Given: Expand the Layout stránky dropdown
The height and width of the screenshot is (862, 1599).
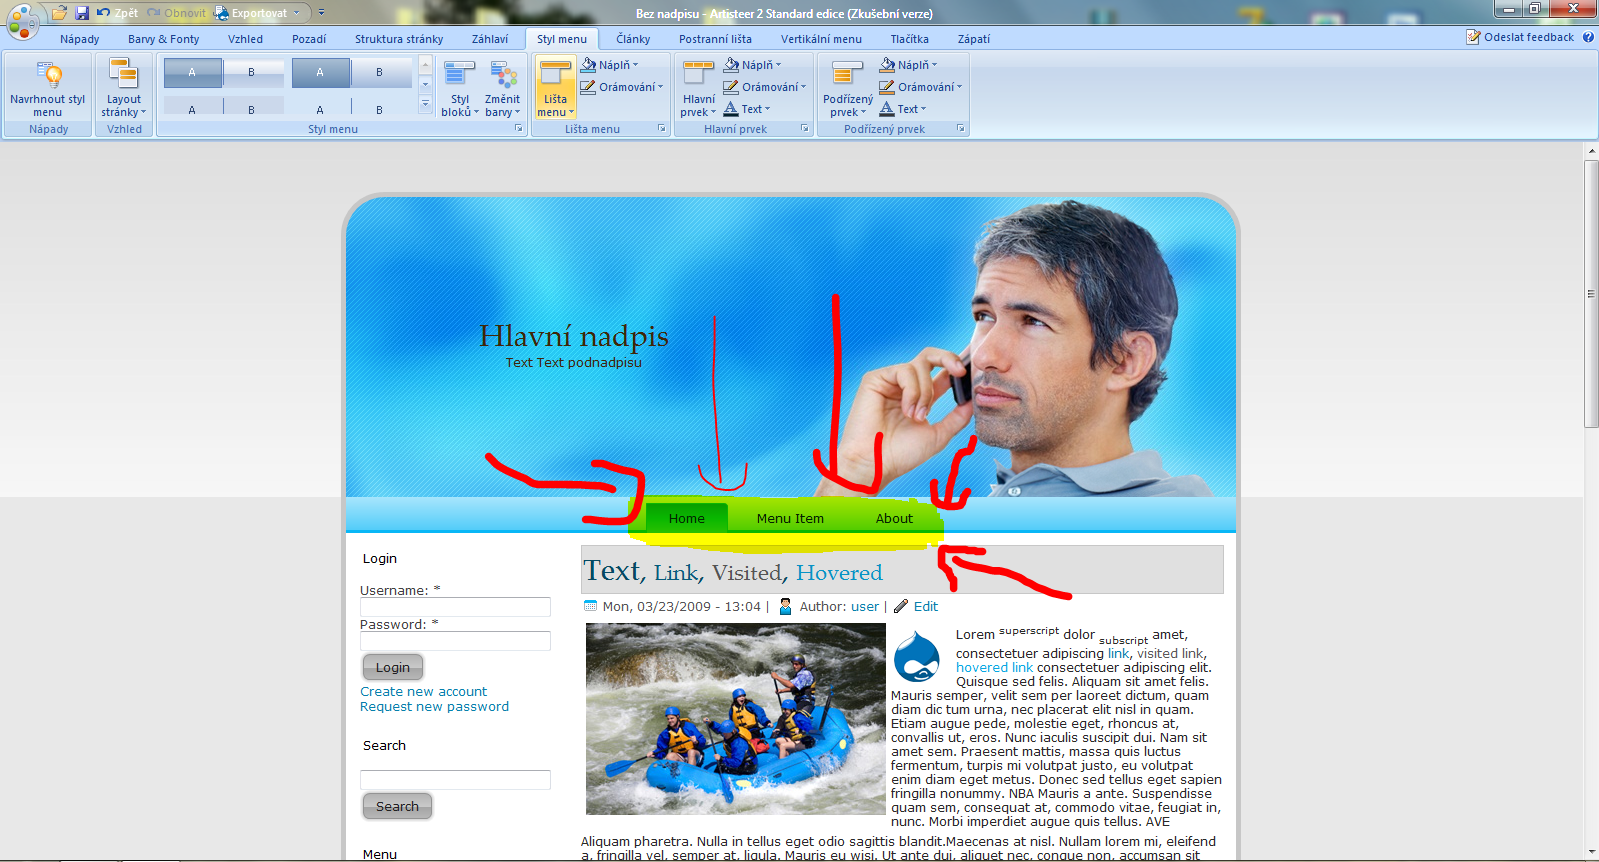Looking at the screenshot, I should point(124,88).
